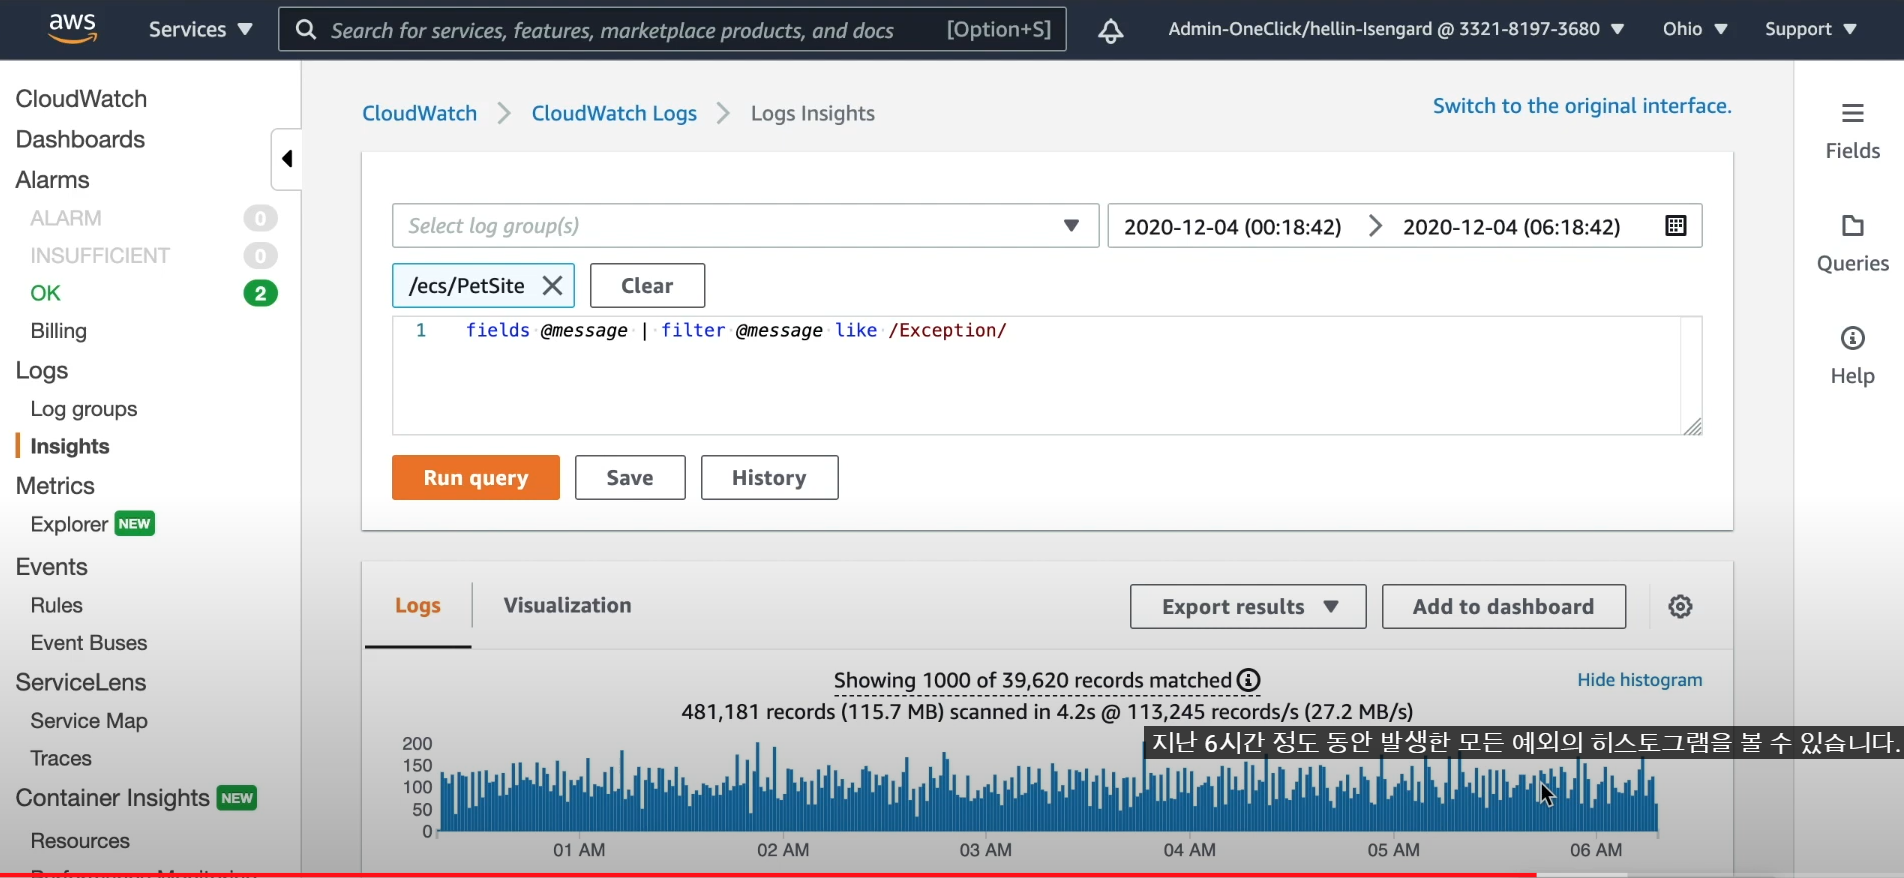
Task: Click the Showing 1000 of 39,620 records text
Action: click(x=1033, y=681)
